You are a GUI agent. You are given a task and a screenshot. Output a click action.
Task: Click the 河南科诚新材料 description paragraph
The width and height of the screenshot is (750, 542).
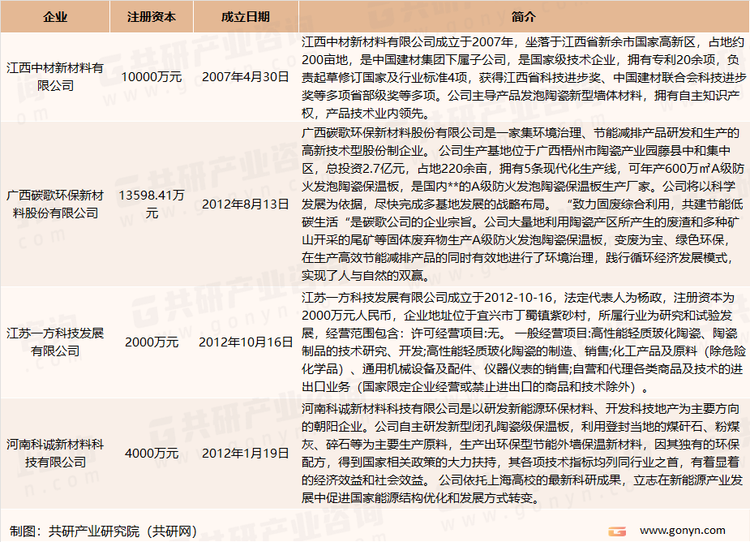point(524,453)
